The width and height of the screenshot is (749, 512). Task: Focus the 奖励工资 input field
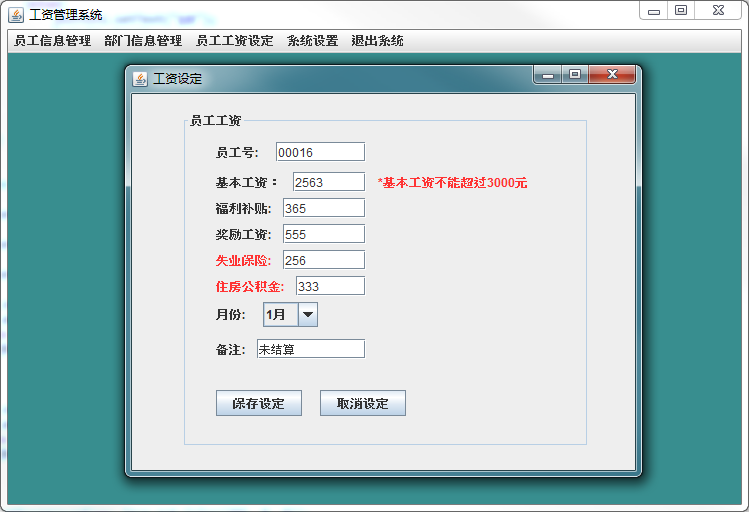tap(324, 234)
